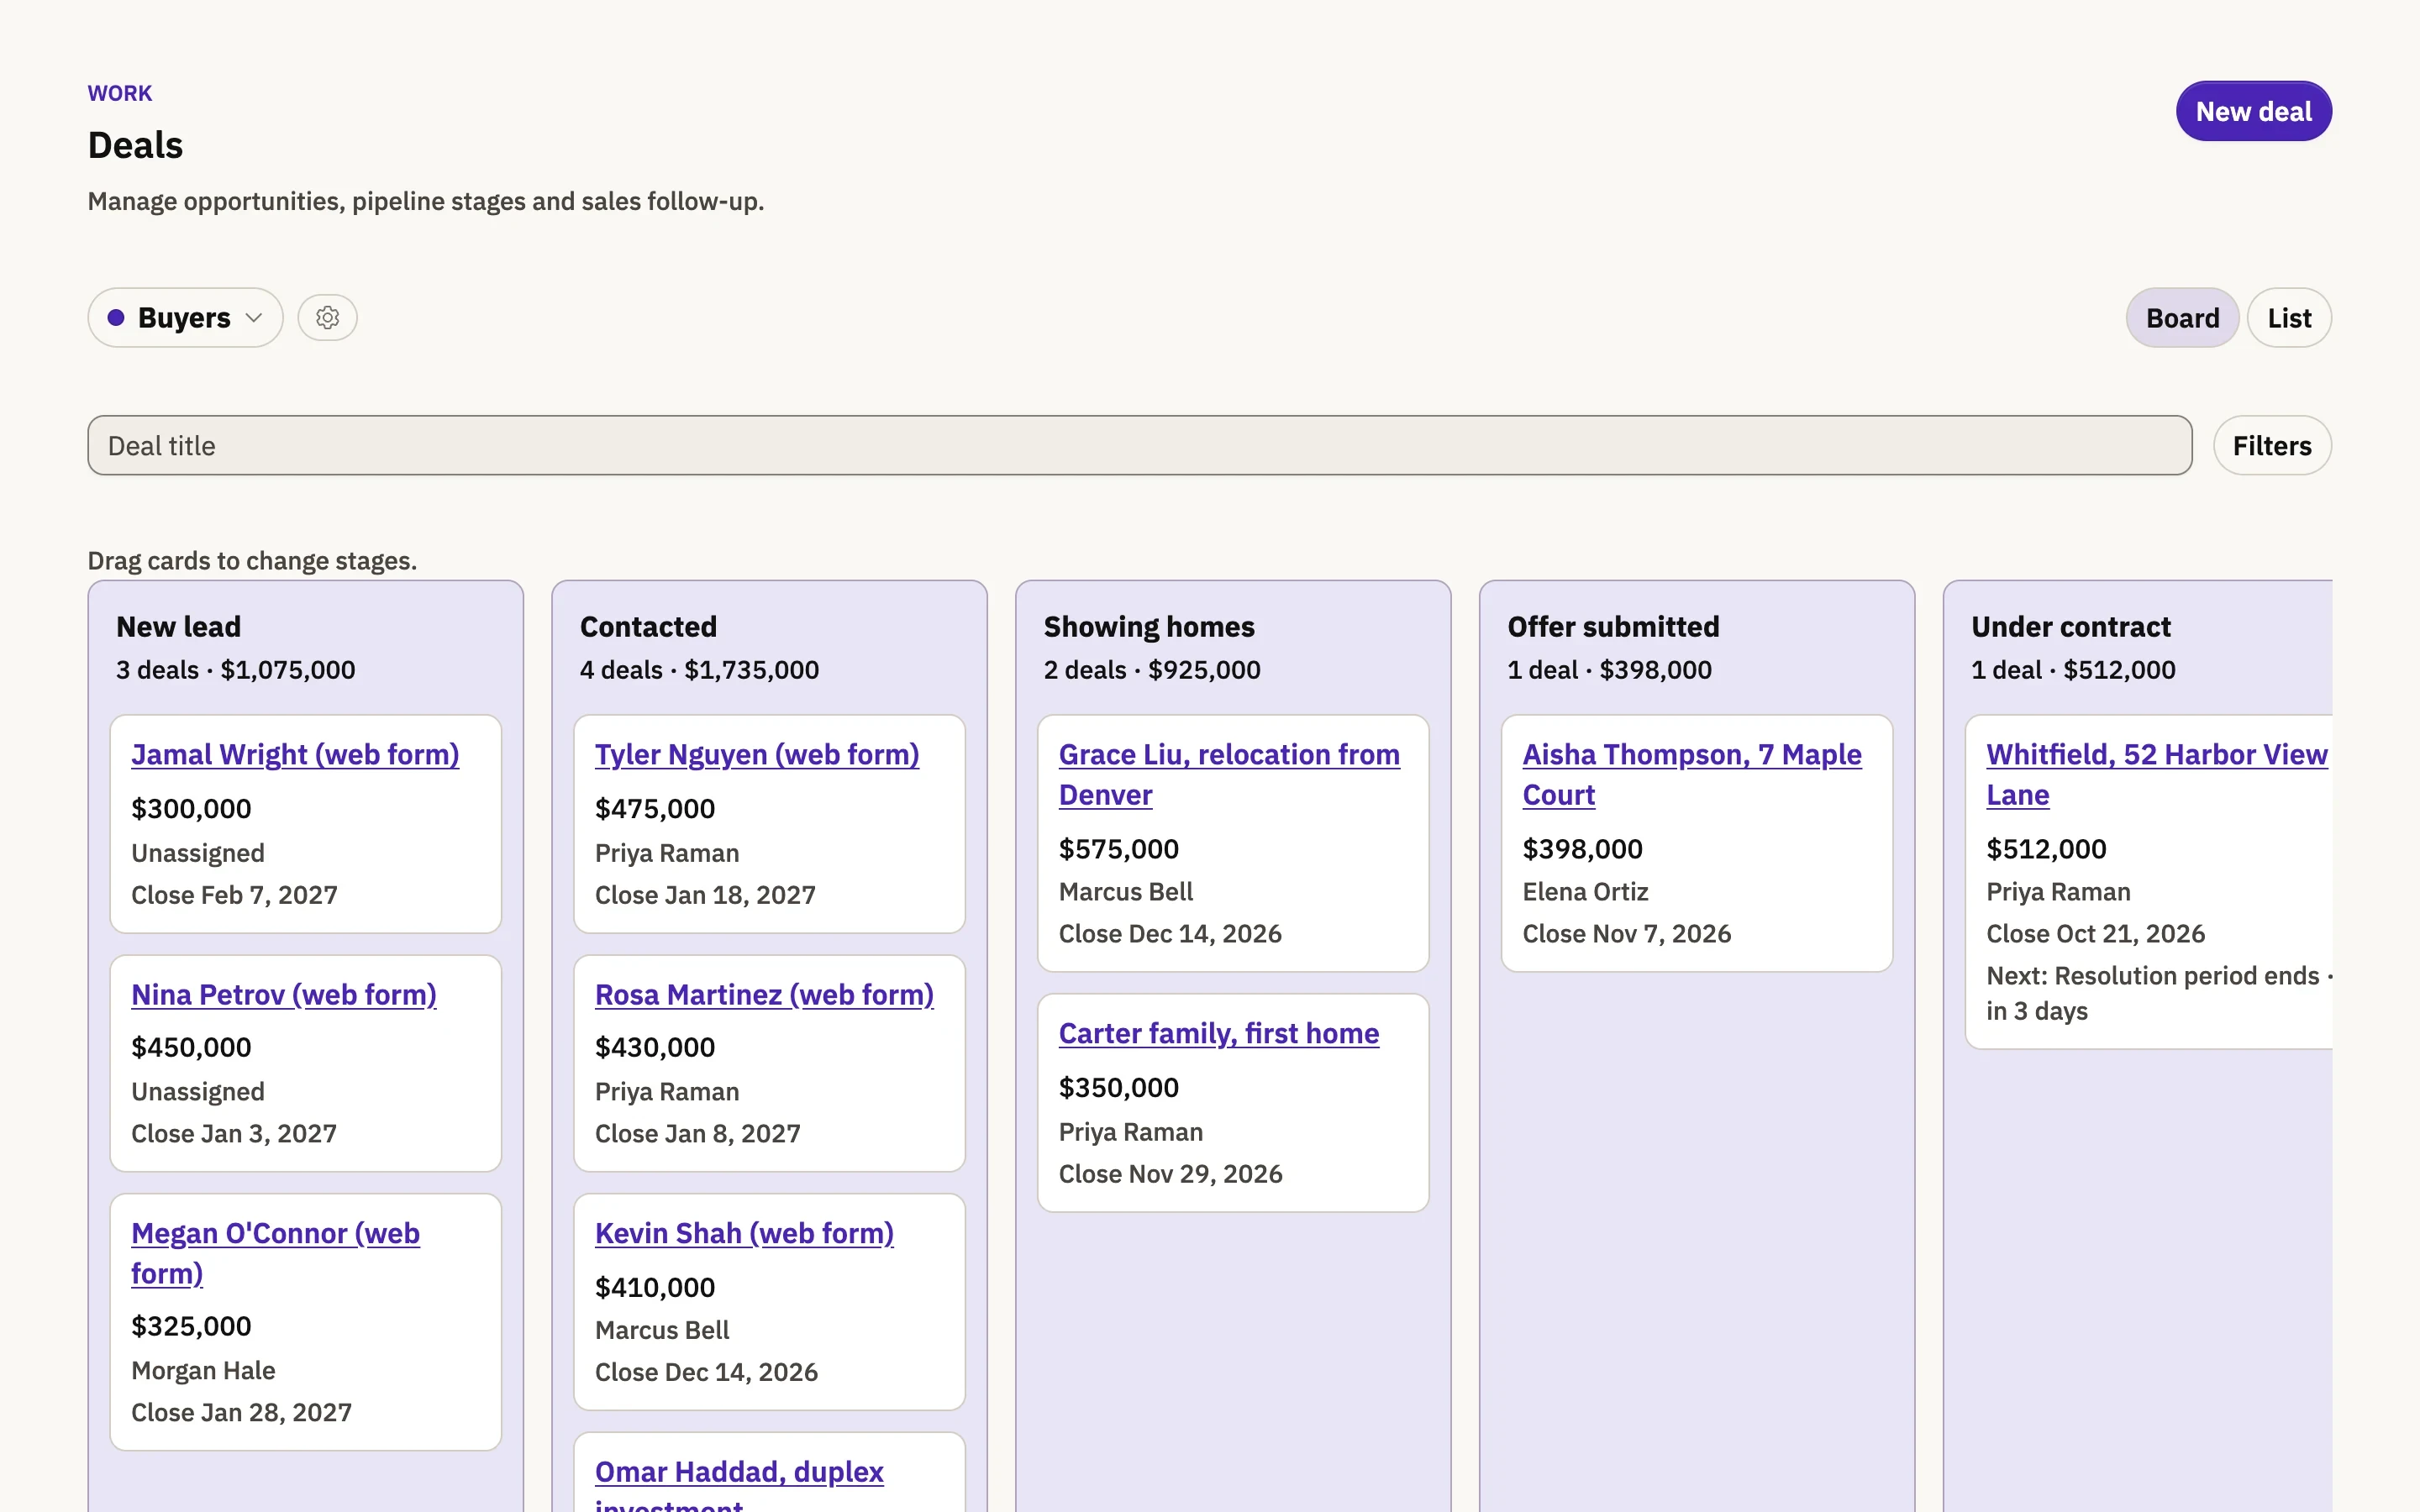Open Jamal Wright (web form) deal
The image size is (2420, 1512).
[295, 754]
